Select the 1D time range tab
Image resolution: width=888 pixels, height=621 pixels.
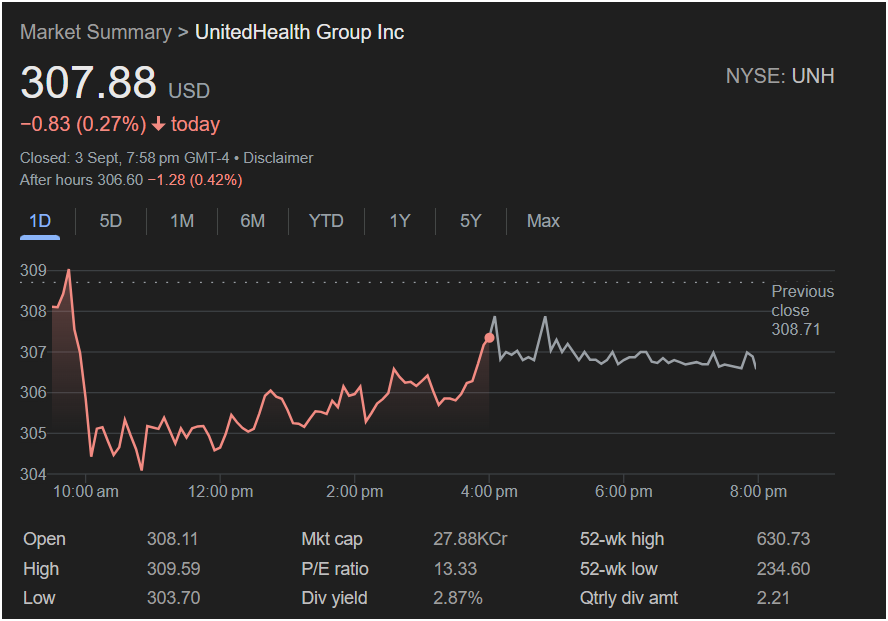40,221
